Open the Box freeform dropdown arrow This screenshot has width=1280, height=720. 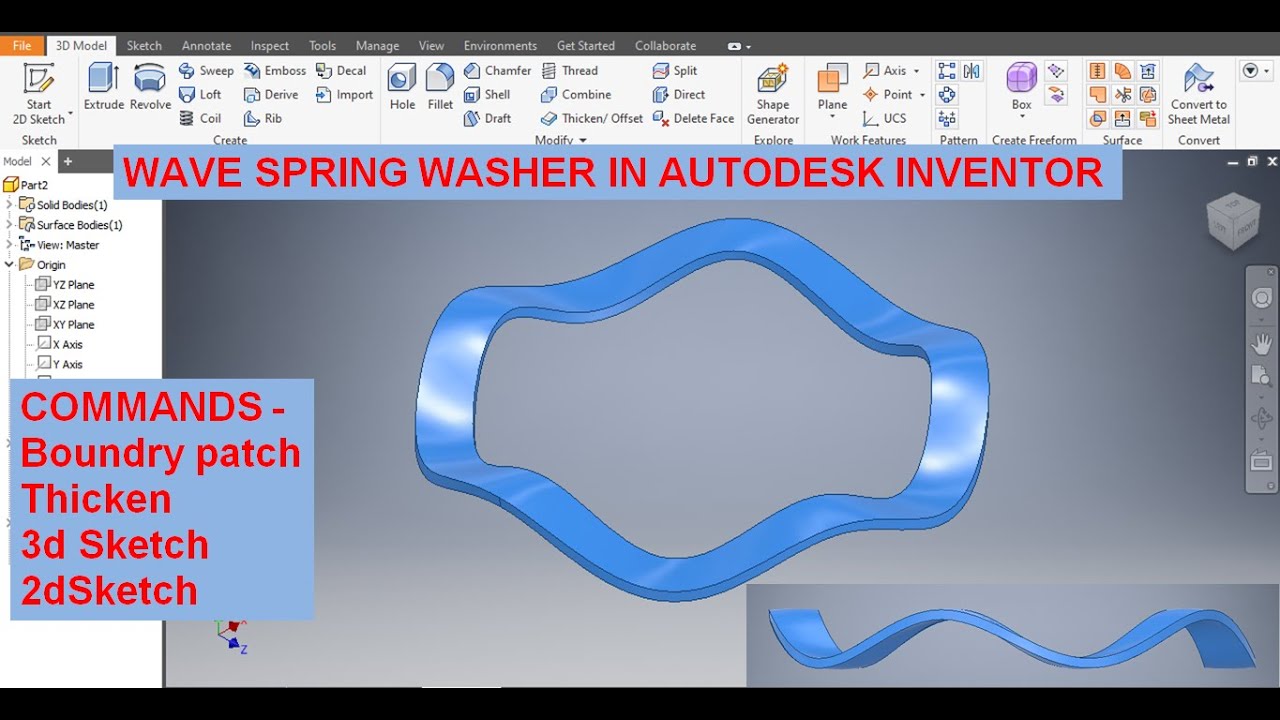coord(1021,117)
